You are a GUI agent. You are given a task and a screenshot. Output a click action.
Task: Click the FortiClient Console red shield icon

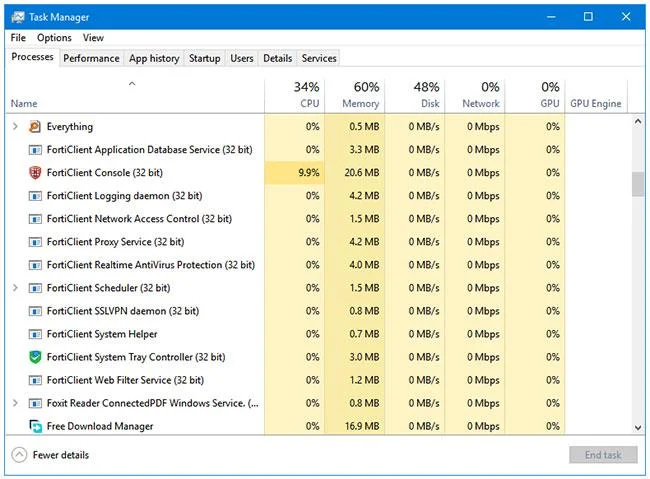pyautogui.click(x=35, y=173)
